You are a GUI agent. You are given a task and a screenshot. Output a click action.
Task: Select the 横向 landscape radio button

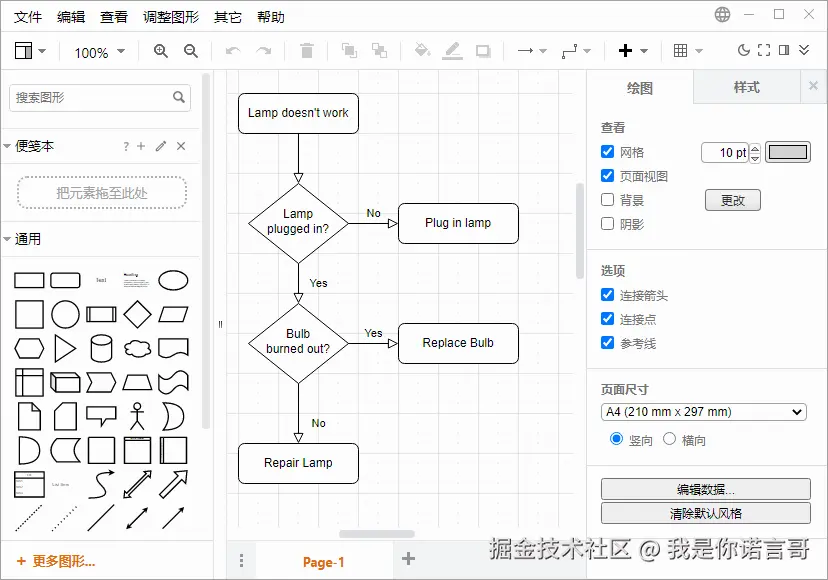coord(669,438)
